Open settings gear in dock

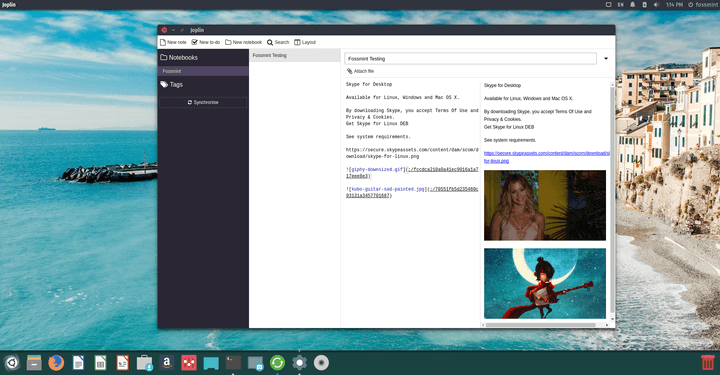pos(299,363)
